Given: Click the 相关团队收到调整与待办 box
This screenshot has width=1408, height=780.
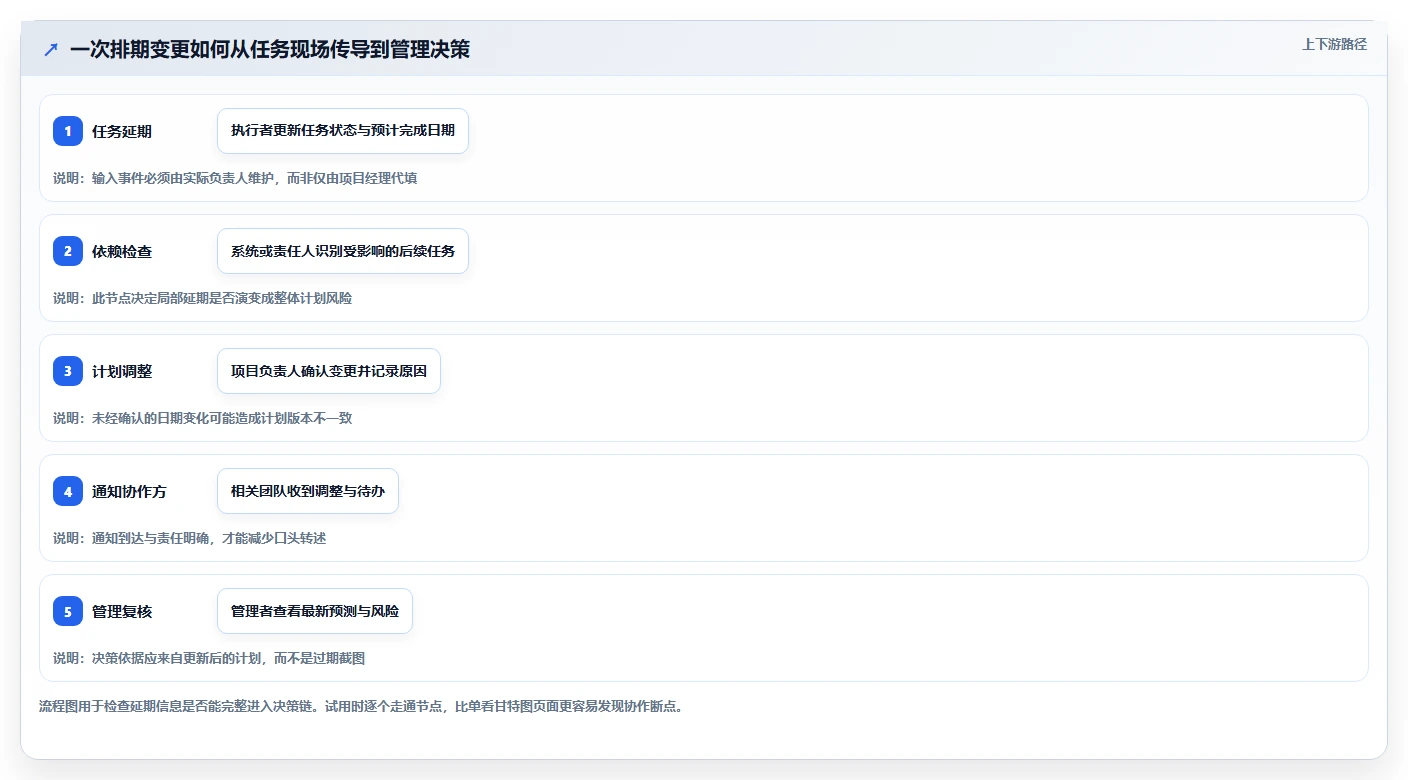Looking at the screenshot, I should click(308, 491).
